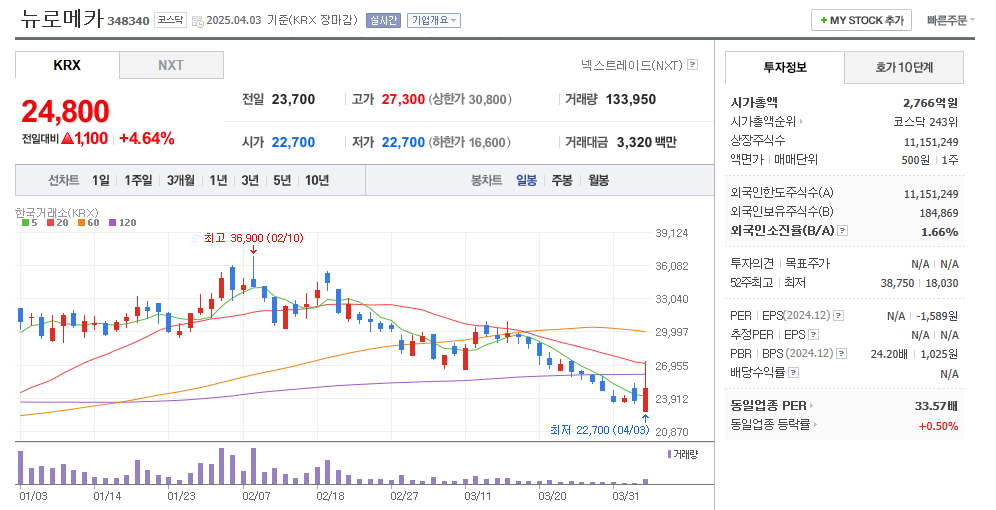Click the 전일 value 23,700
The width and height of the screenshot is (996, 510).
coord(293,100)
